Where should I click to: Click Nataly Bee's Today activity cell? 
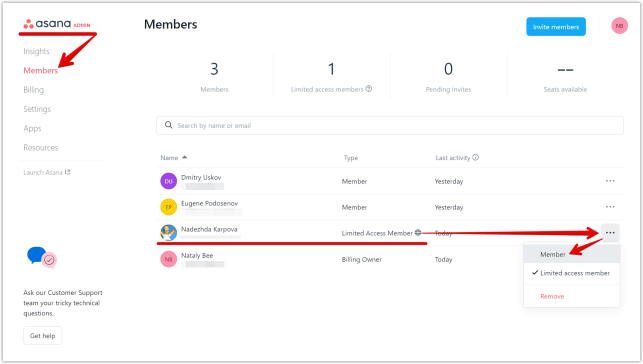point(443,259)
